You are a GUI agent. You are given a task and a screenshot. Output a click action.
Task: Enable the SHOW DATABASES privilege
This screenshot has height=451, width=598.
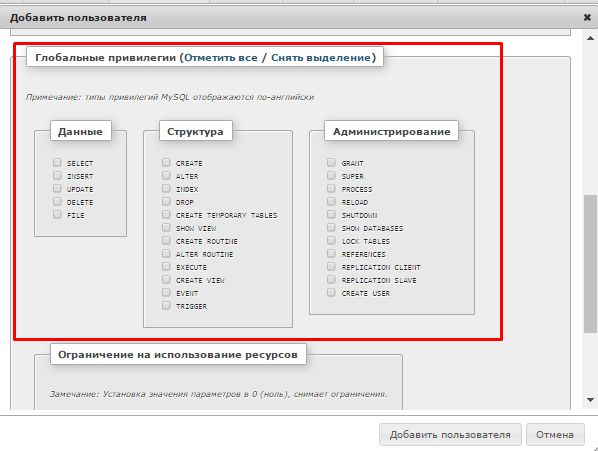click(x=331, y=228)
